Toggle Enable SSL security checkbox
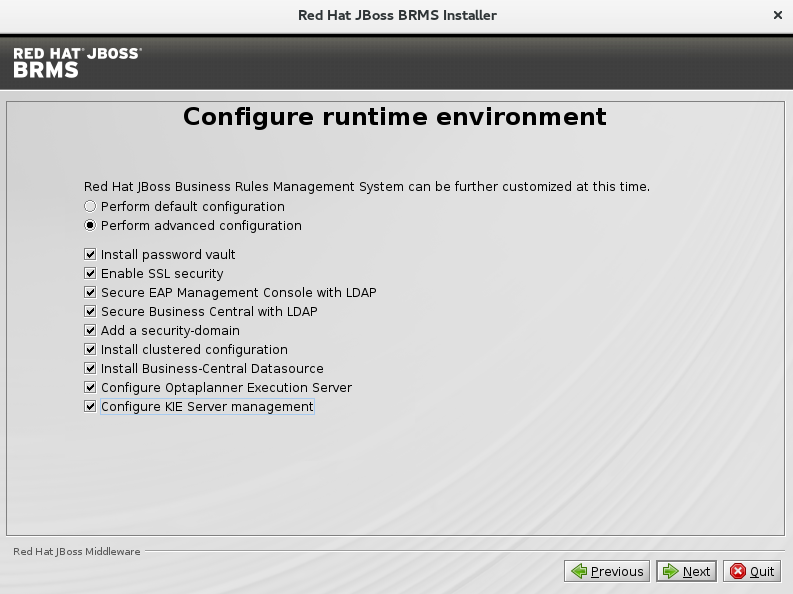Viewport: 793px width, 594px height. [x=90, y=273]
